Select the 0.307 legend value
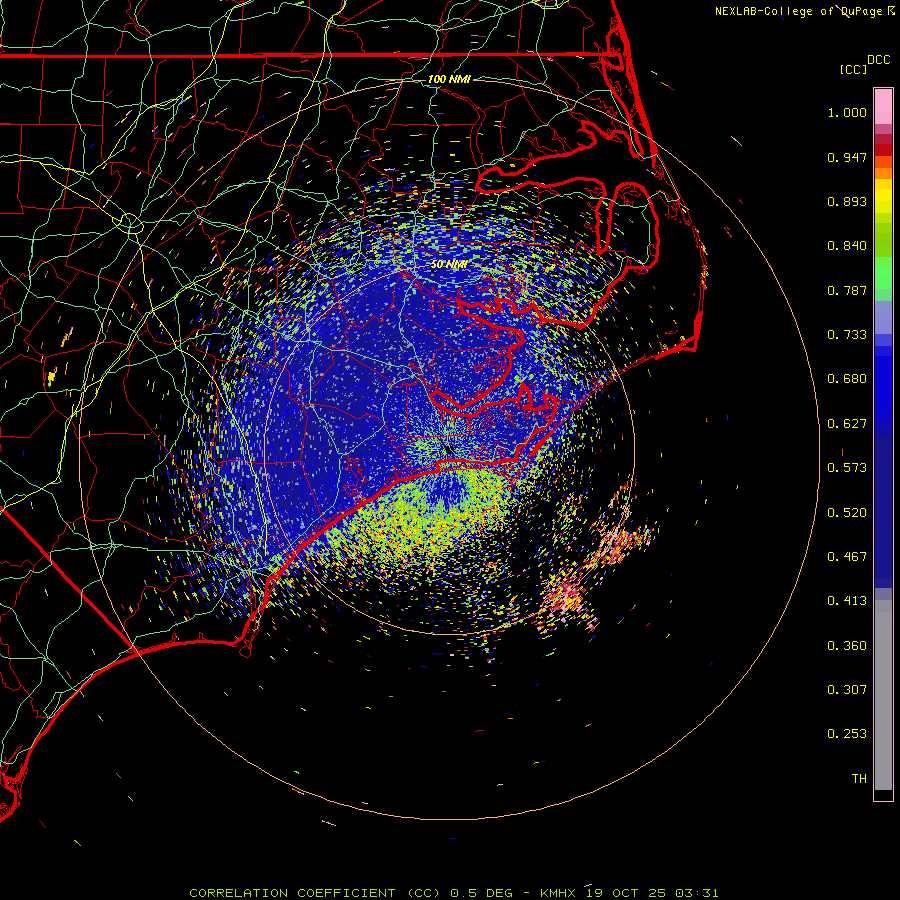Image resolution: width=900 pixels, height=900 pixels. [847, 690]
